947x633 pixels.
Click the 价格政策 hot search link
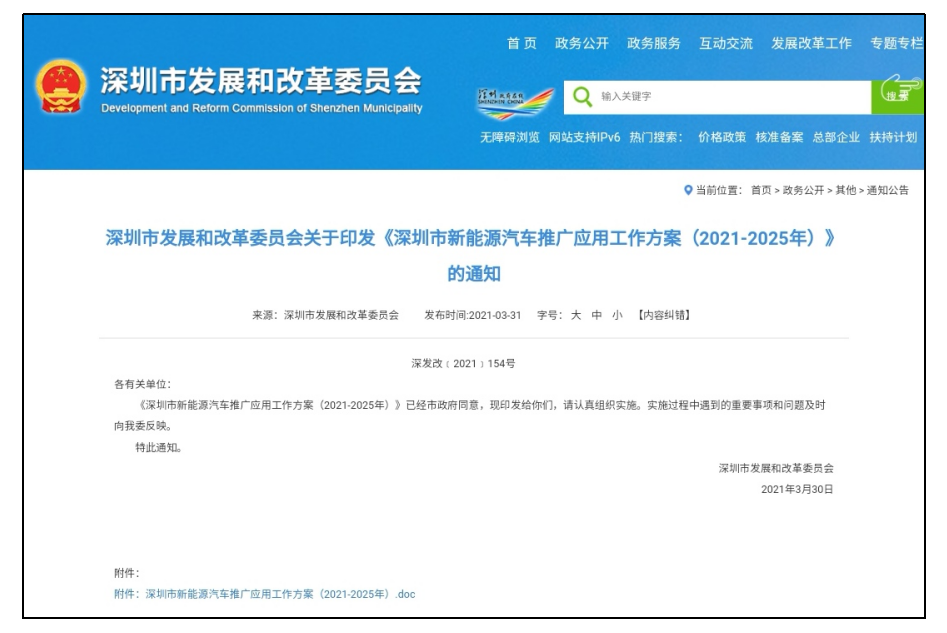point(722,138)
